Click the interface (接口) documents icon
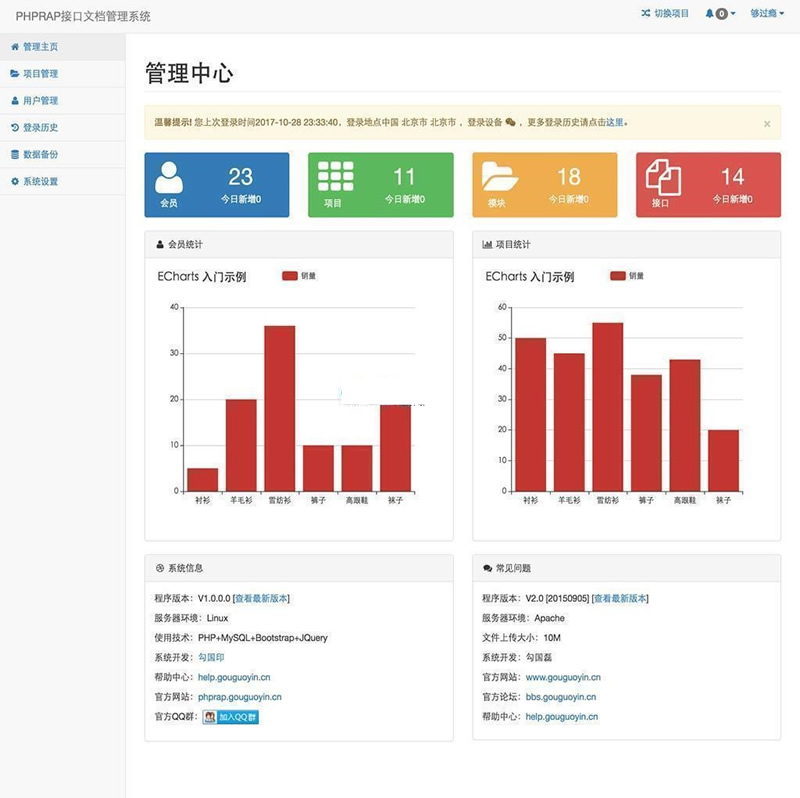 (663, 178)
